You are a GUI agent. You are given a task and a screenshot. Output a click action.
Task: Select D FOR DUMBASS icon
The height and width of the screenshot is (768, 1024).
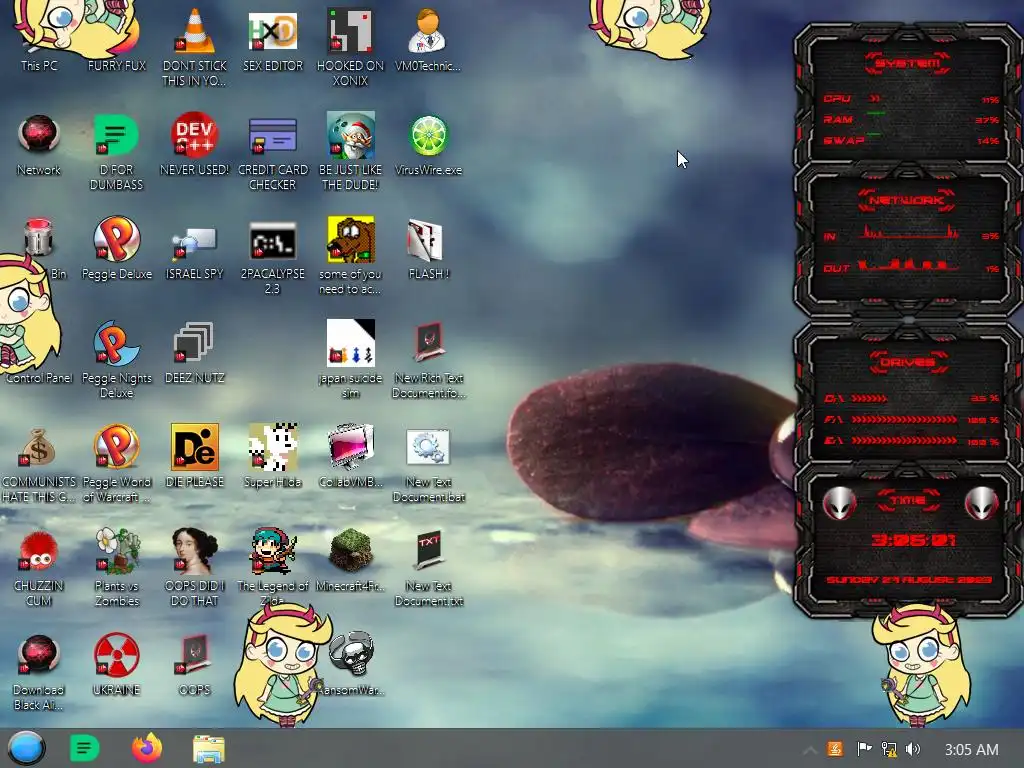[x=116, y=152]
